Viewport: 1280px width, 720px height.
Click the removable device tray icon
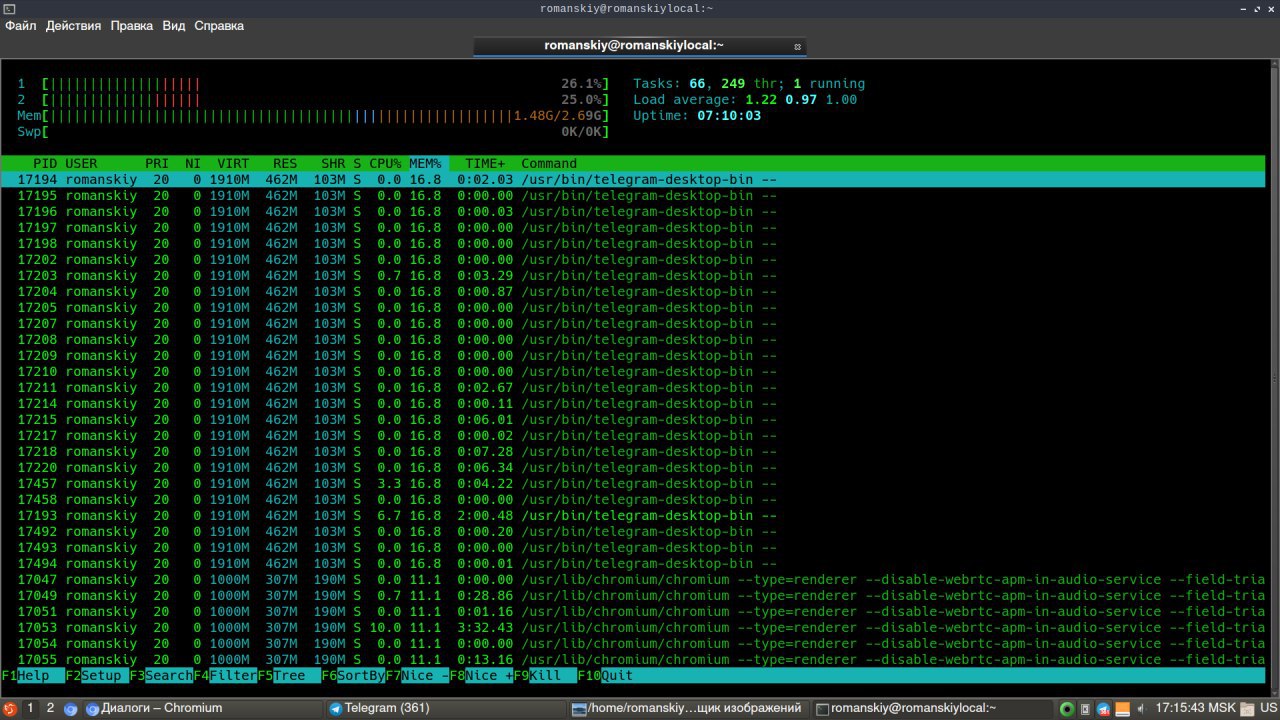point(1085,708)
